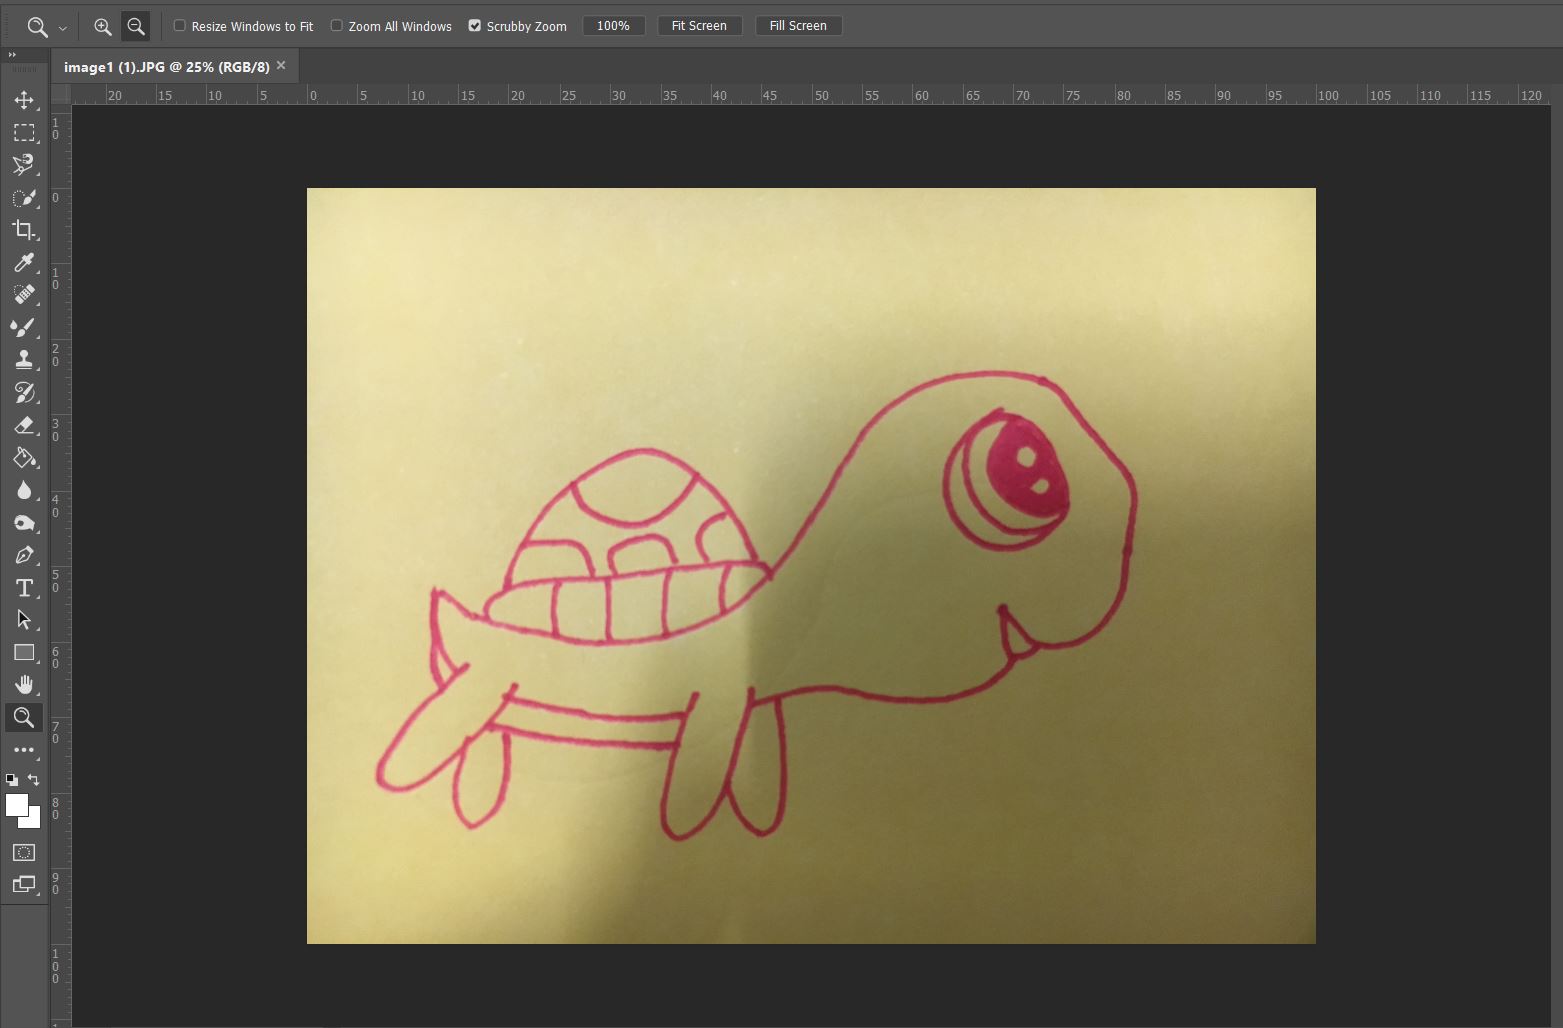Image resolution: width=1563 pixels, height=1028 pixels.
Task: Select the Rectangular Marquee tool
Action: 24,133
